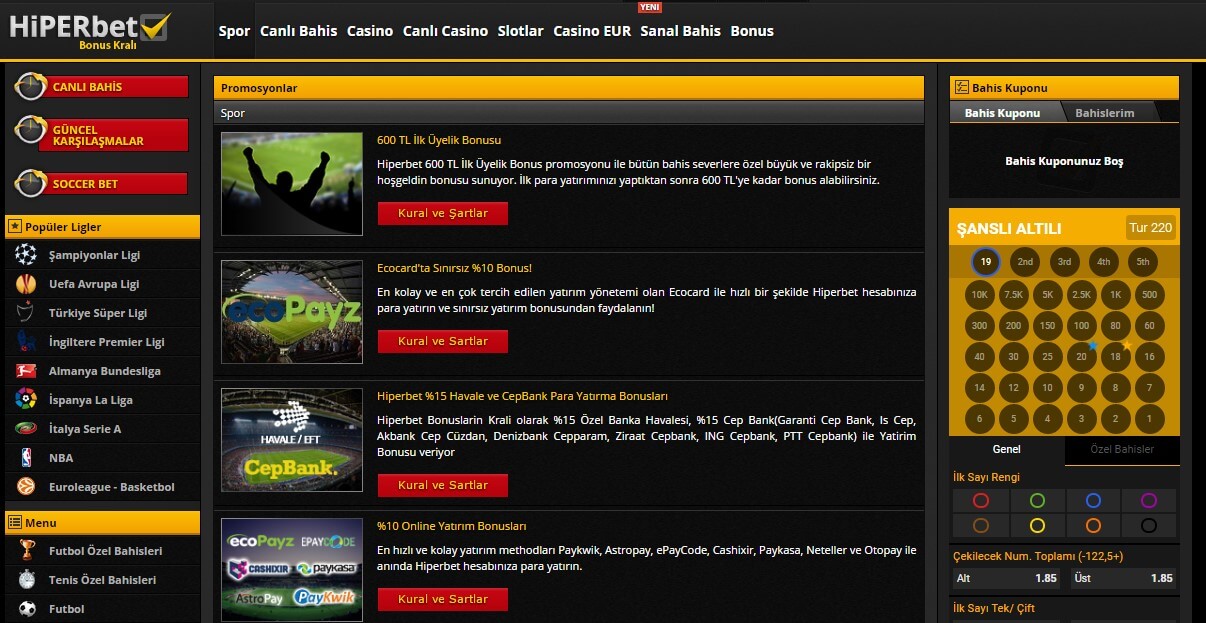Switch to the Bahis Kuponu tab
The image size is (1206, 623).
(x=1003, y=113)
